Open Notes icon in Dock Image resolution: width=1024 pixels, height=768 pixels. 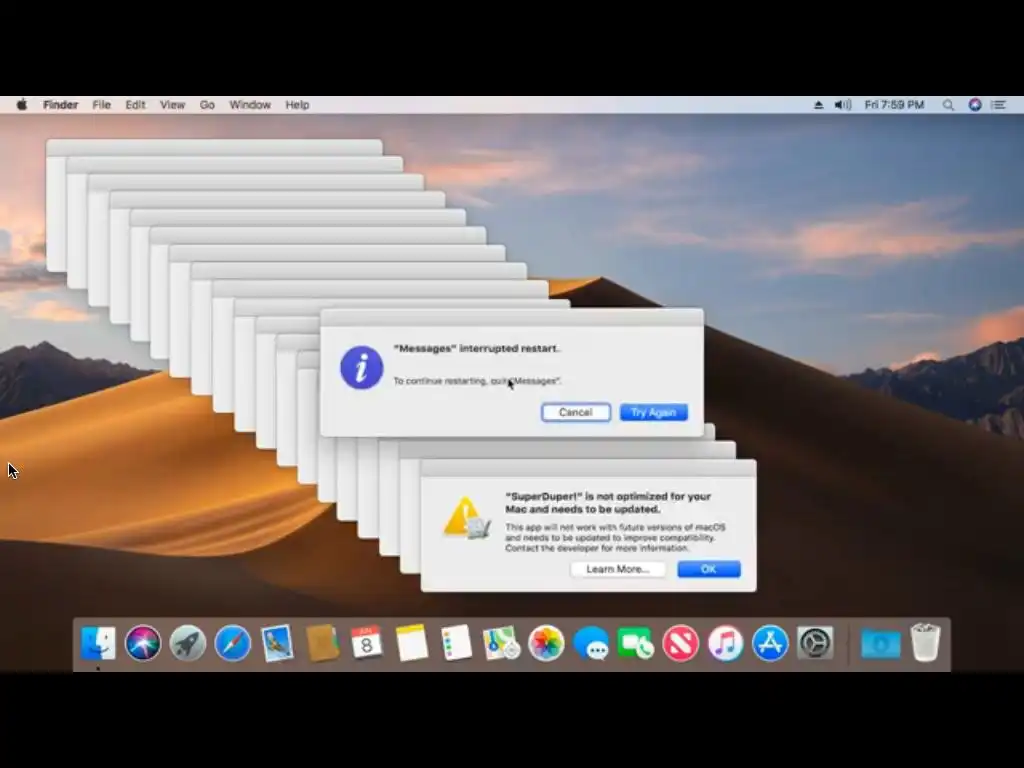tap(411, 643)
